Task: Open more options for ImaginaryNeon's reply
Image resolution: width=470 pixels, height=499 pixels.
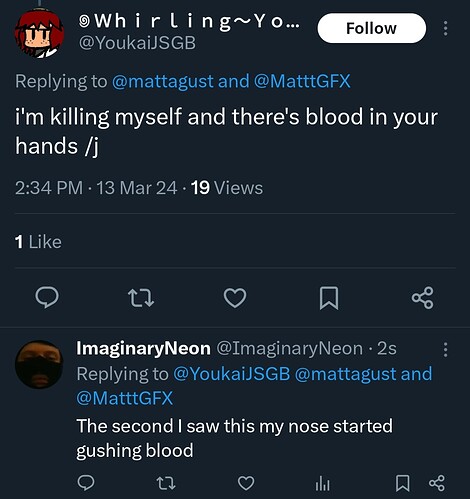Action: pos(445,350)
